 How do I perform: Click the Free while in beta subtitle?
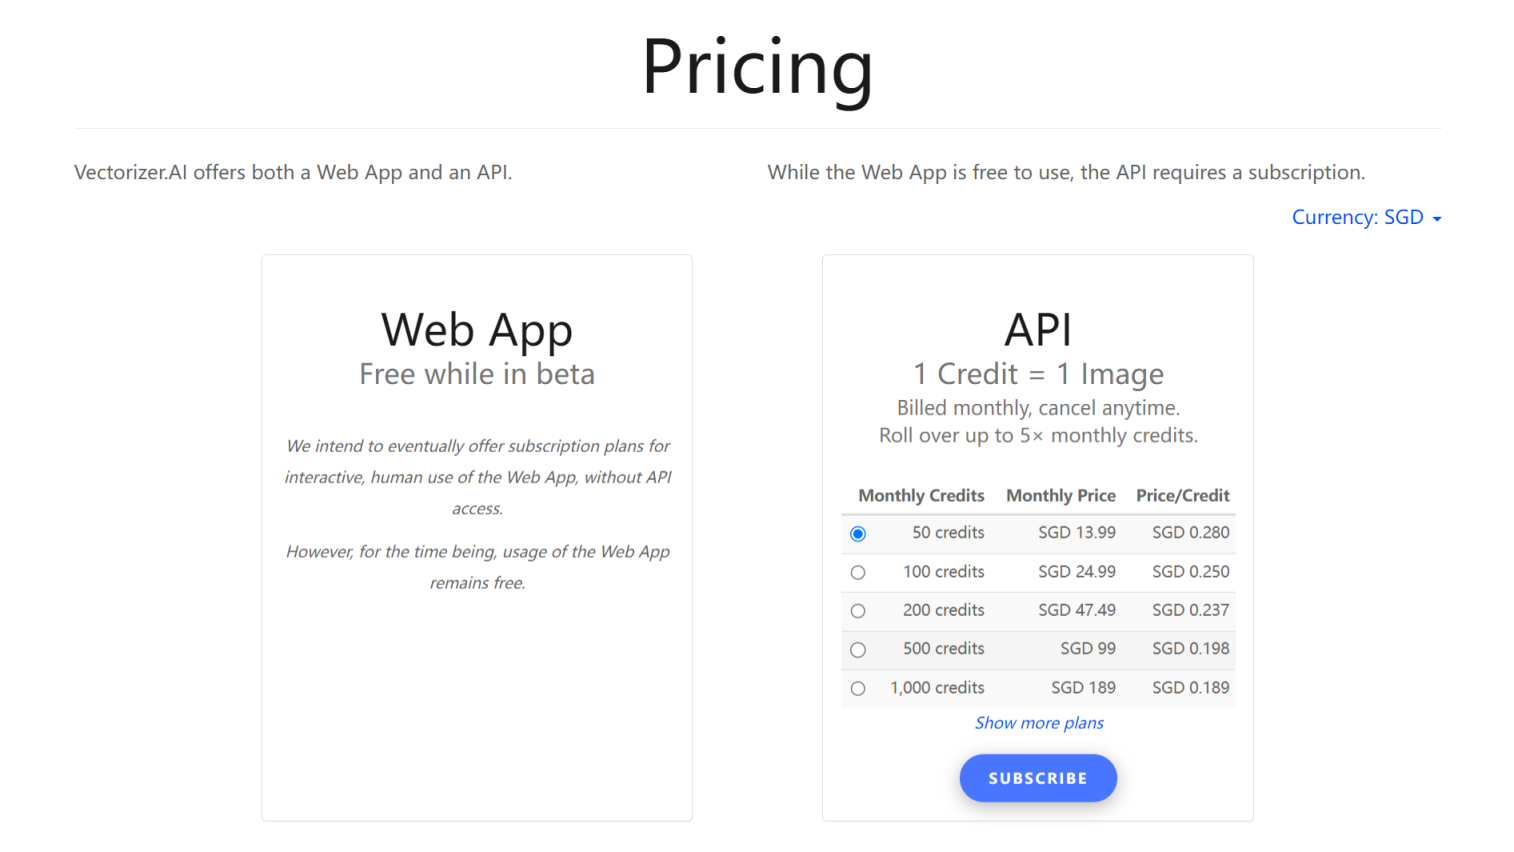(477, 375)
